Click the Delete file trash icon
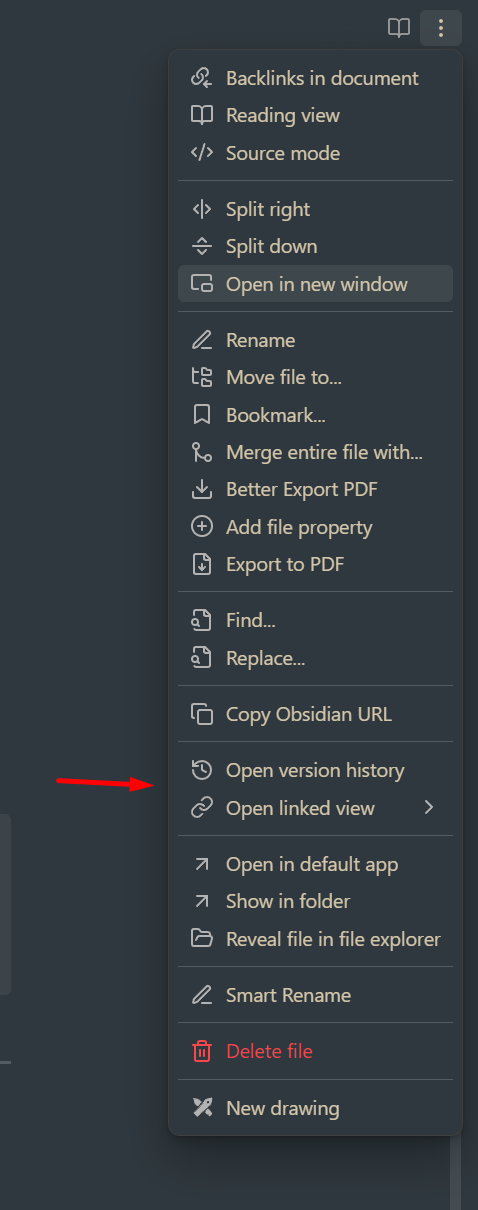Viewport: 478px width, 1210px height. click(202, 1051)
